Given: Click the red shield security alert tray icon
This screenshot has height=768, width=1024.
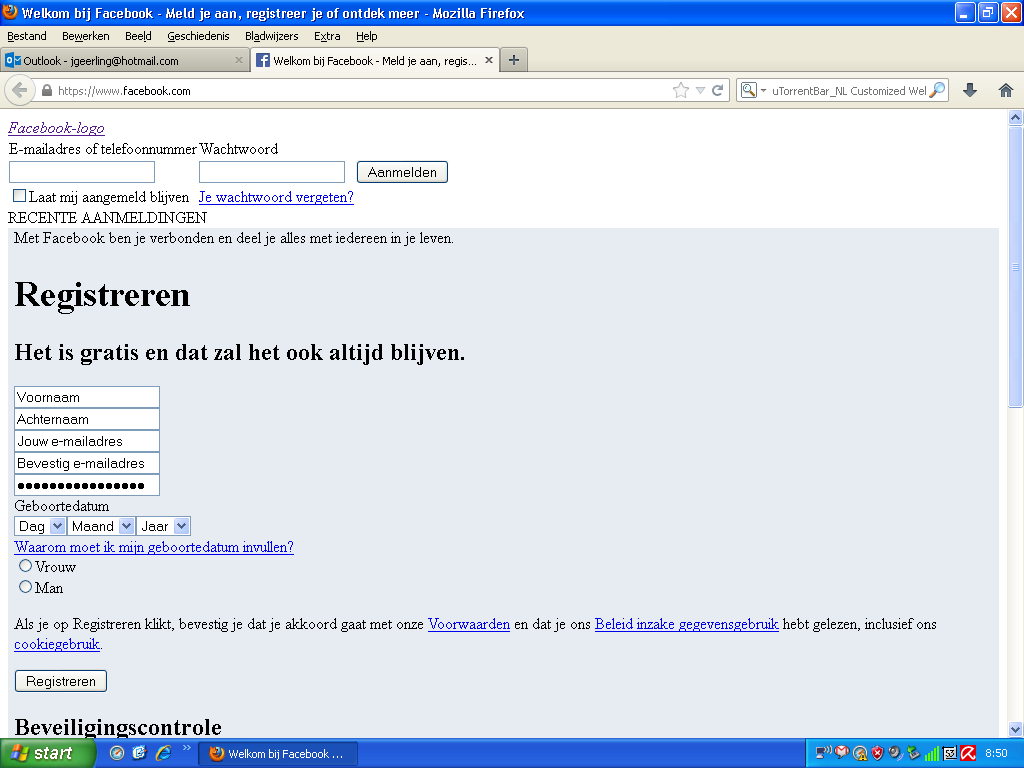Looking at the screenshot, I should click(877, 753).
